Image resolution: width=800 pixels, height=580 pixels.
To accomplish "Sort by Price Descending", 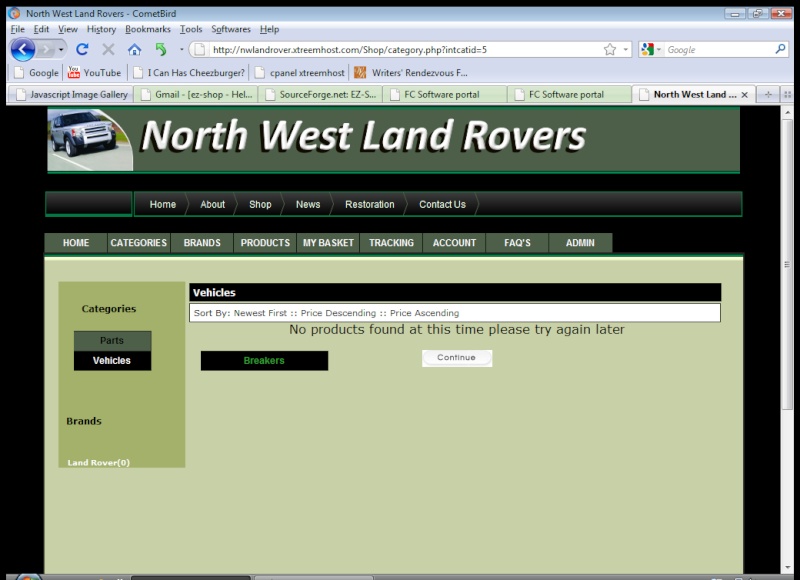I will tap(338, 313).
